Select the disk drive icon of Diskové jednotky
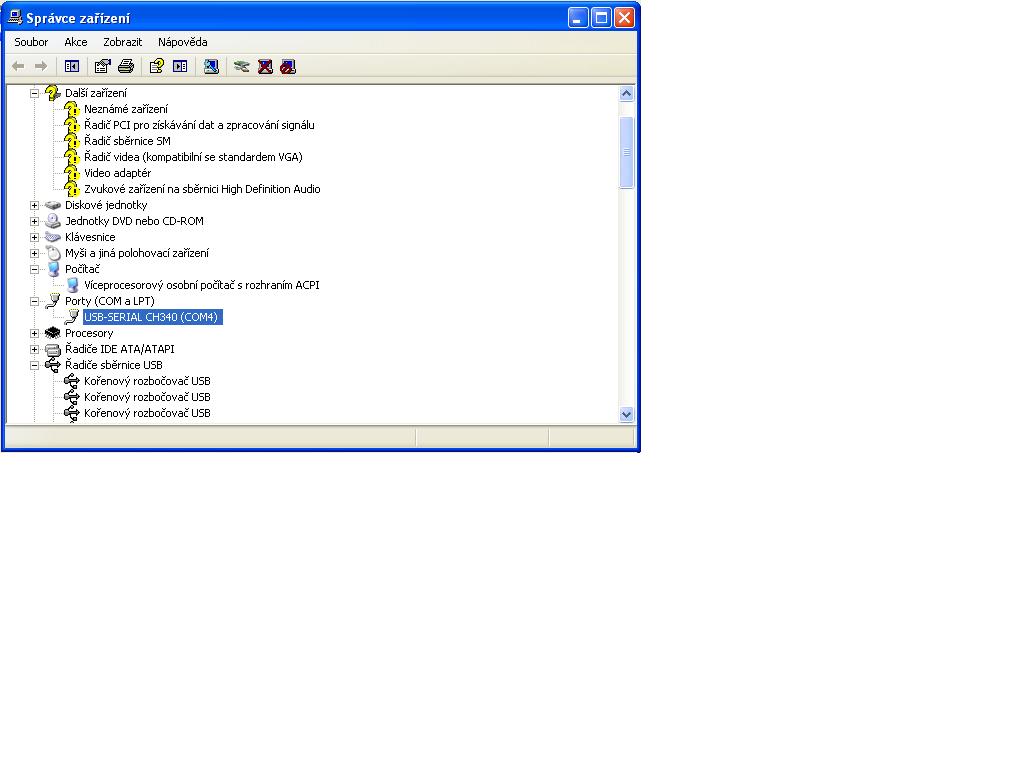 53,205
